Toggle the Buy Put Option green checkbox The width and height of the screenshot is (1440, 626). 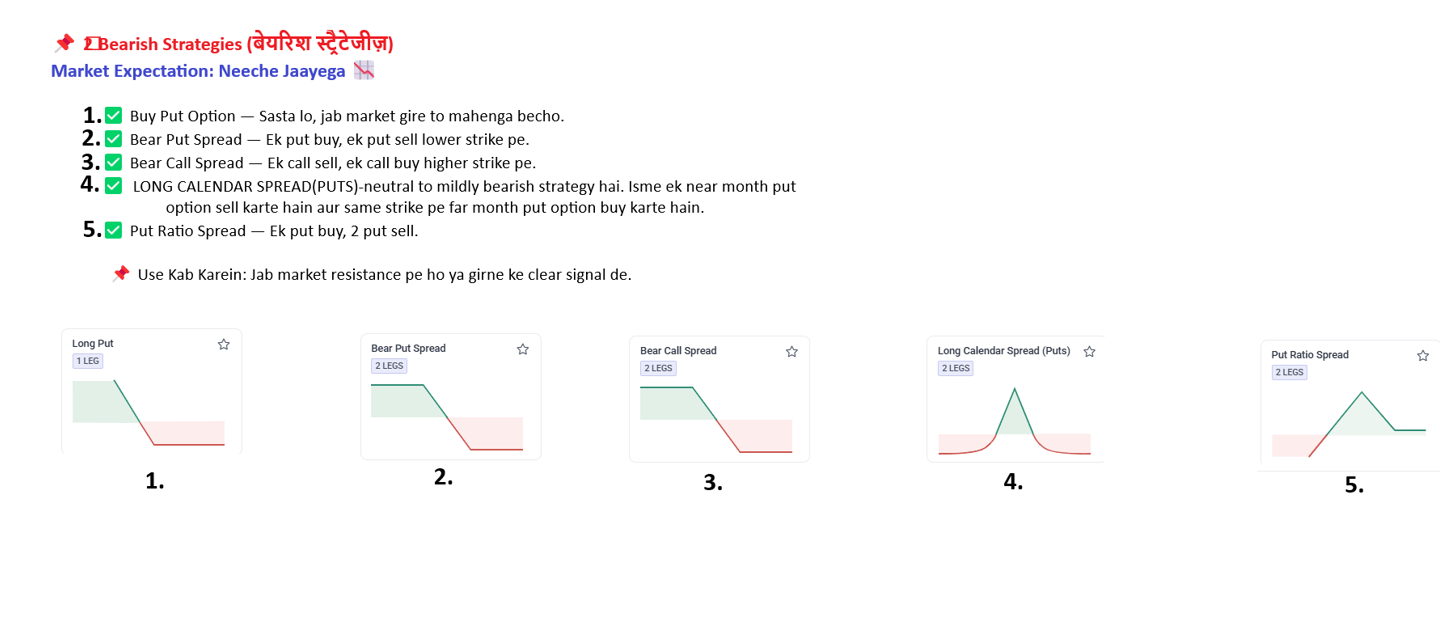114,116
